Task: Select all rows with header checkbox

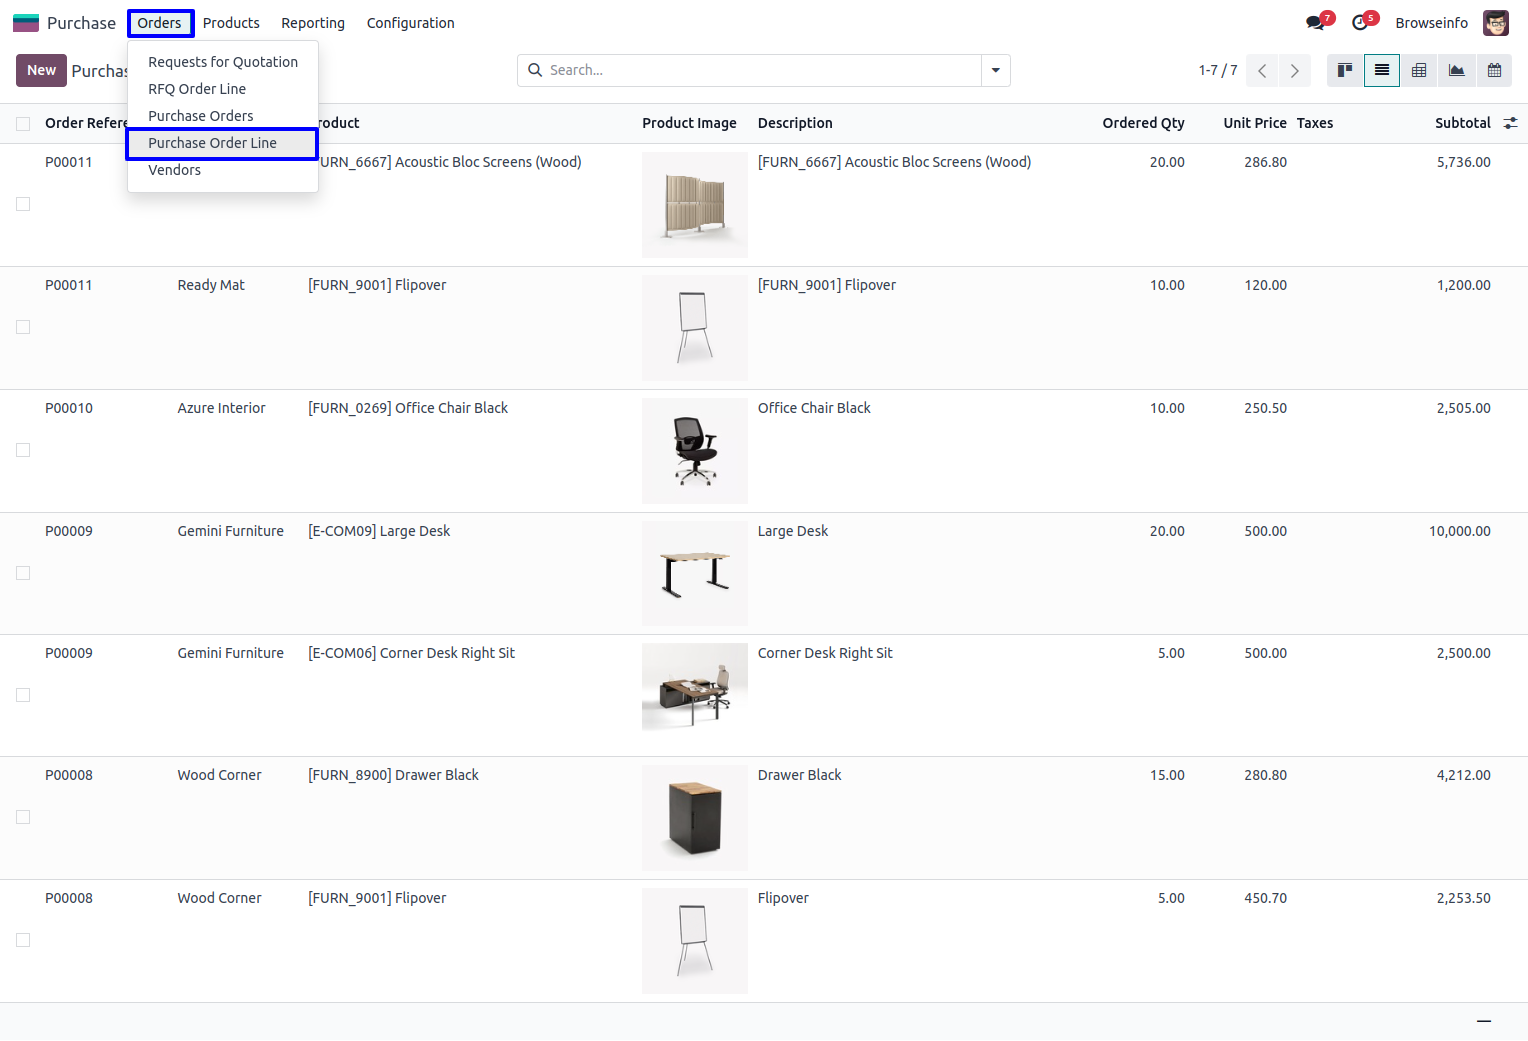Action: (x=23, y=124)
